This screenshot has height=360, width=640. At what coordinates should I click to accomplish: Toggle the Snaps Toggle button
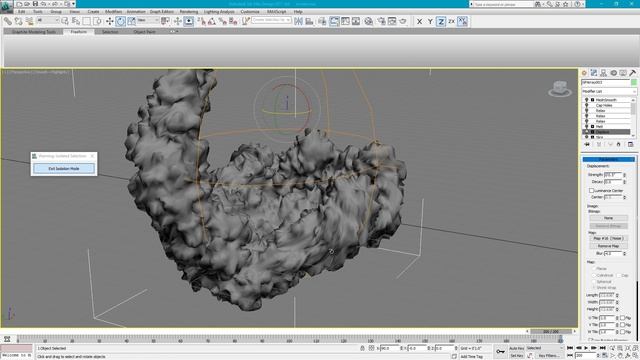tap(201, 21)
